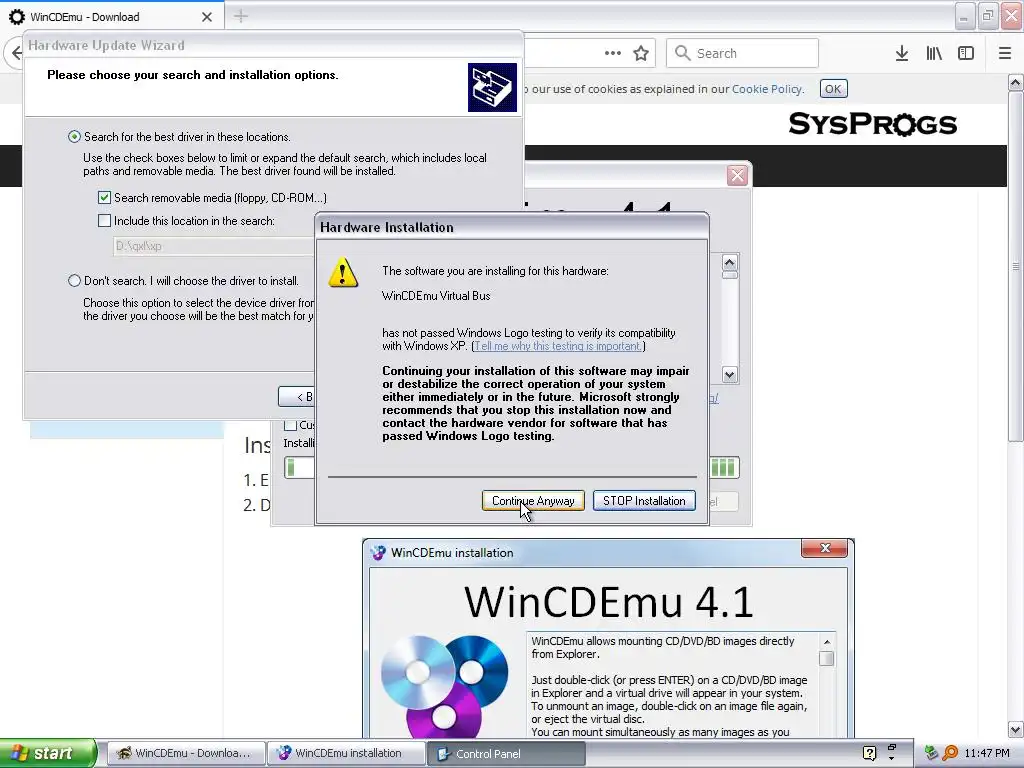Open a new browser tab with plus icon
This screenshot has height=768, width=1024.
click(x=241, y=16)
